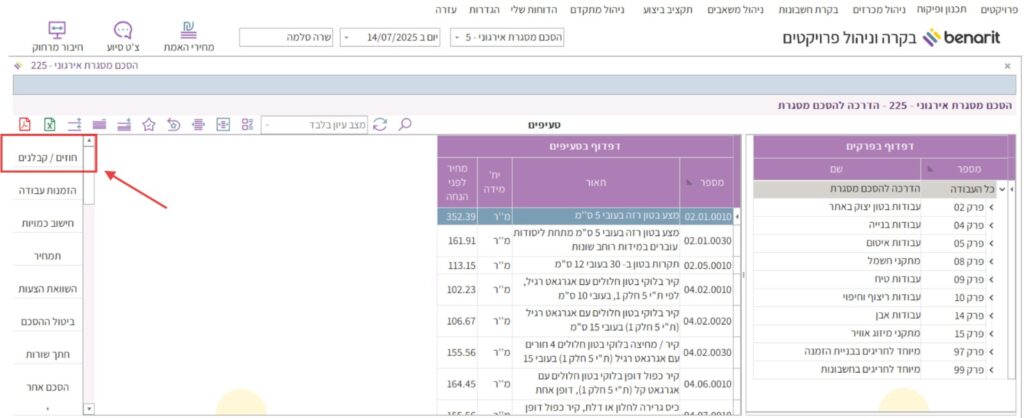
Task: Export the table to Excel
Action: (49, 124)
